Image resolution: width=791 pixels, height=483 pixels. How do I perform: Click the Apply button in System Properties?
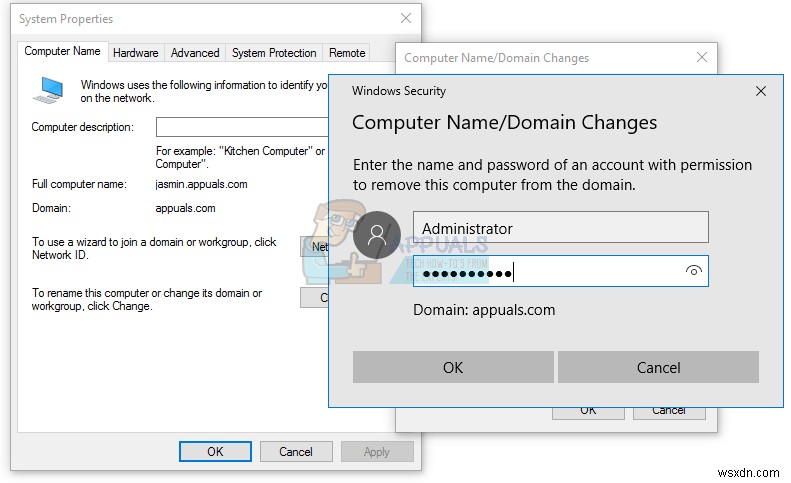[376, 451]
